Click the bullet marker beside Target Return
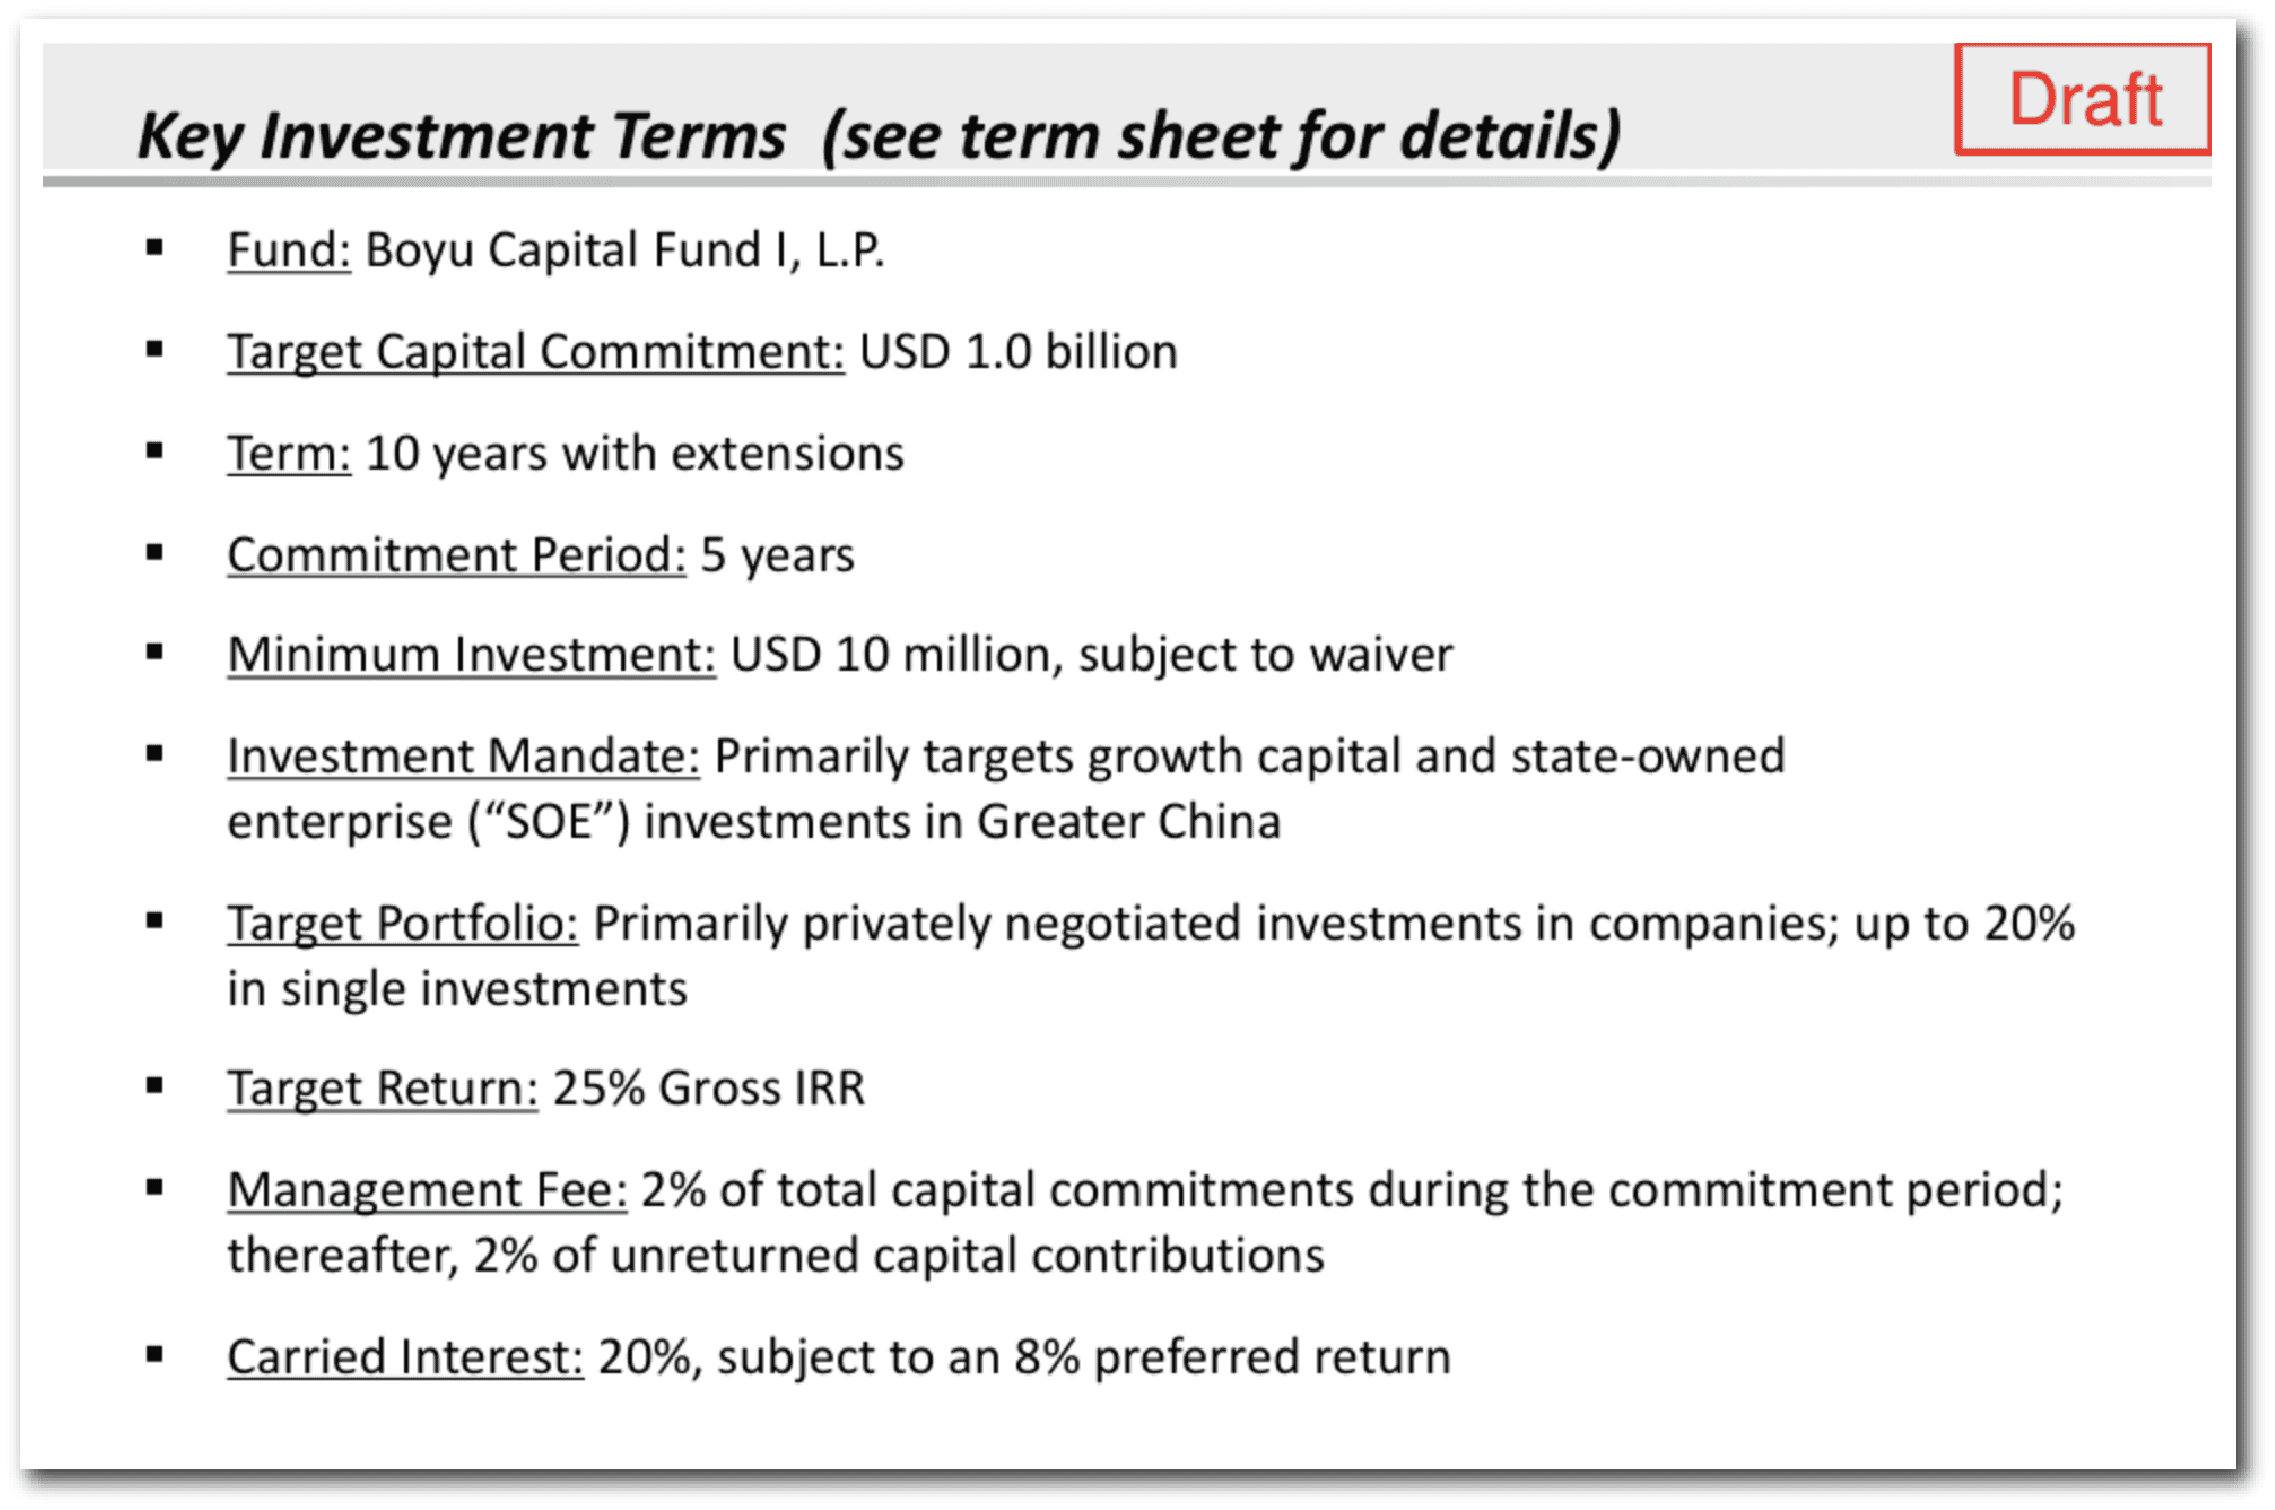This screenshot has width=2275, height=1510. click(x=154, y=1086)
